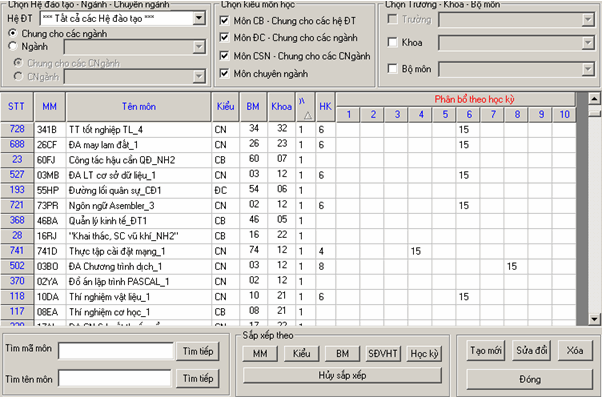Image resolution: width=602 pixels, height=399 pixels.
Task: Click the Khoa column header in table
Action: pos(281,107)
